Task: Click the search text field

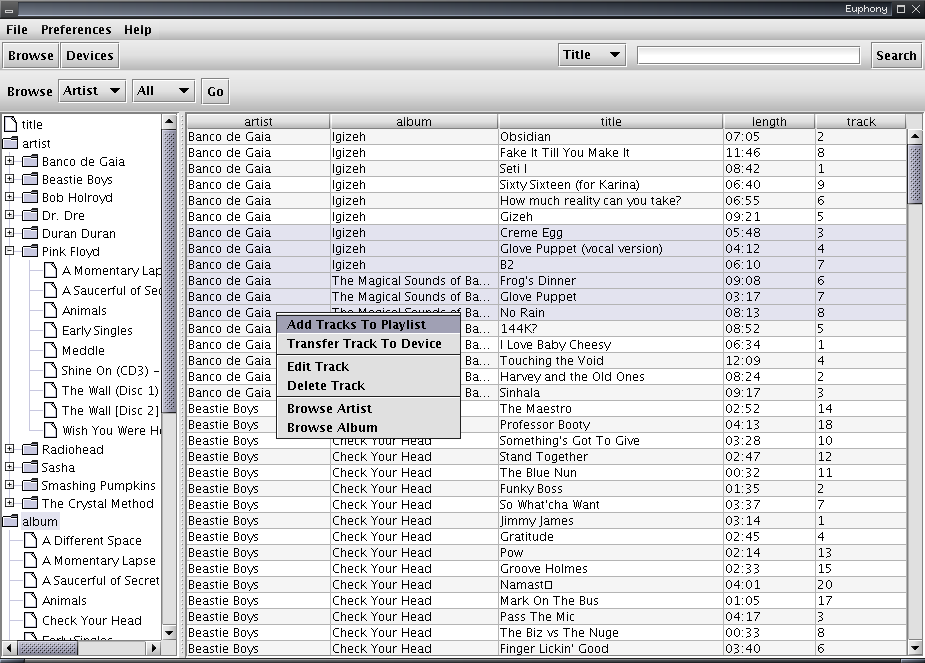Action: pos(748,55)
